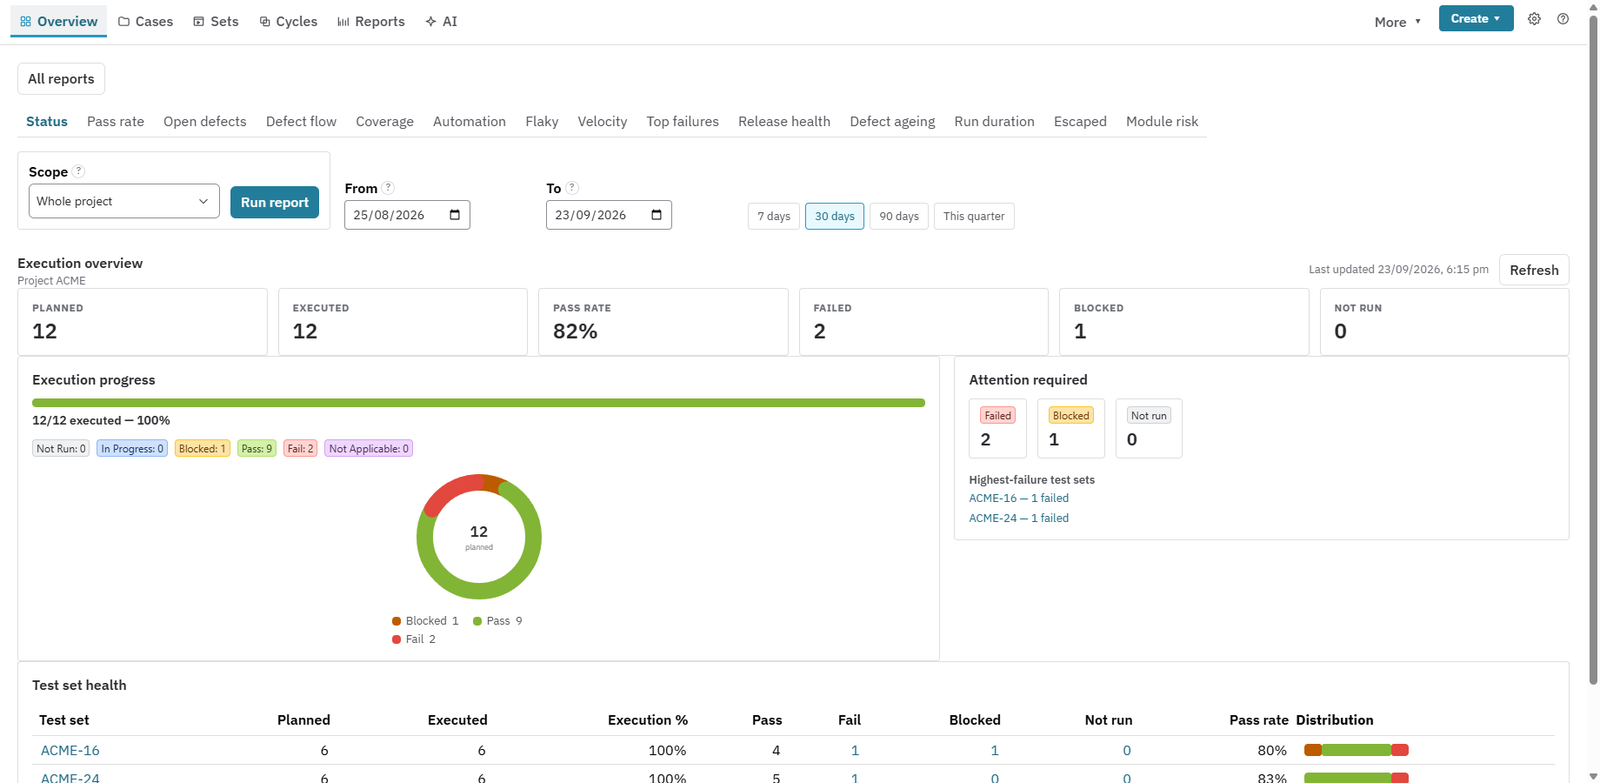Open the Overview tab
The width and height of the screenshot is (1600, 783).
pyautogui.click(x=59, y=21)
